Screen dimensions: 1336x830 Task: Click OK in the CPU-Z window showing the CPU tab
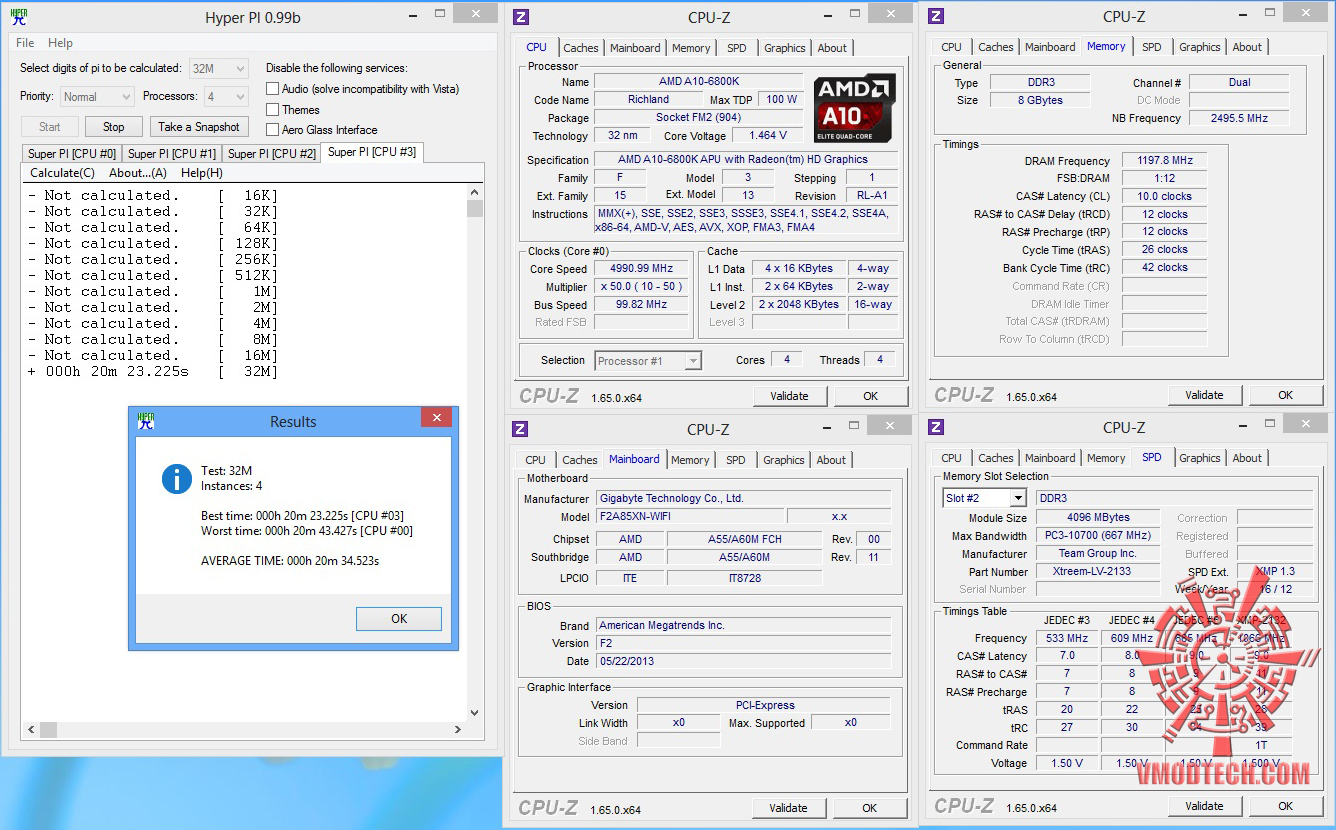871,396
